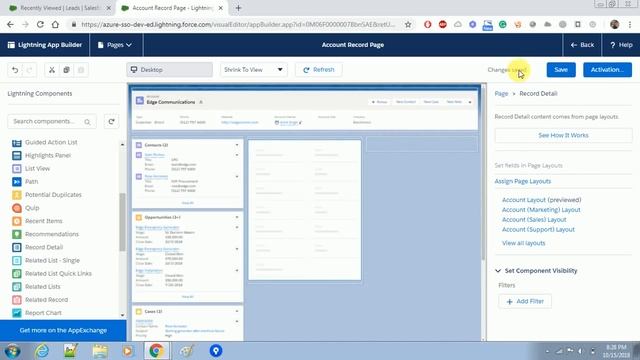Open the Pages dropdown menu
Screen dimensions: 640x360
coord(115,45)
